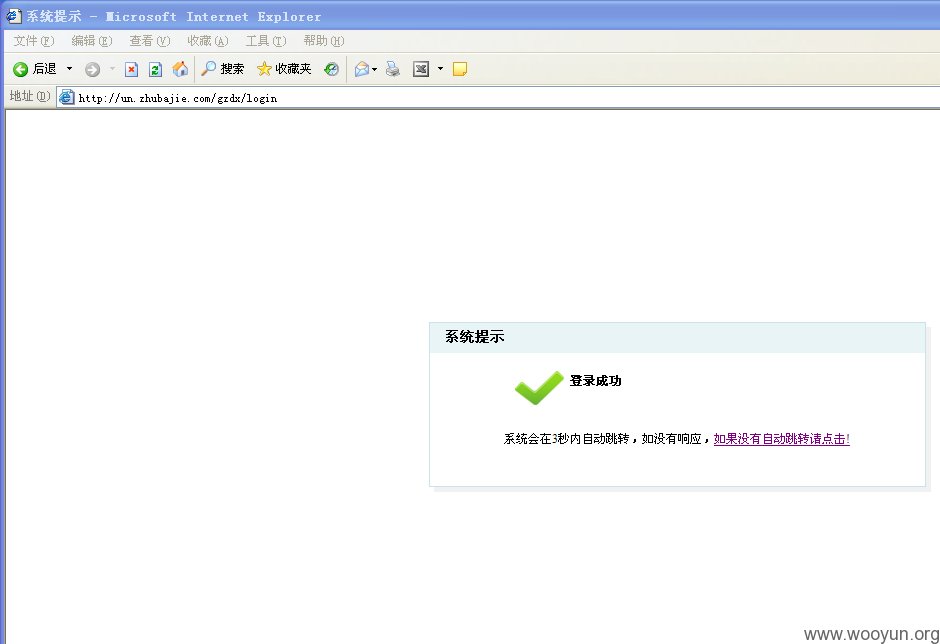The image size is (940, 644).
Task: Click the IE icon in title bar
Action: pos(13,16)
